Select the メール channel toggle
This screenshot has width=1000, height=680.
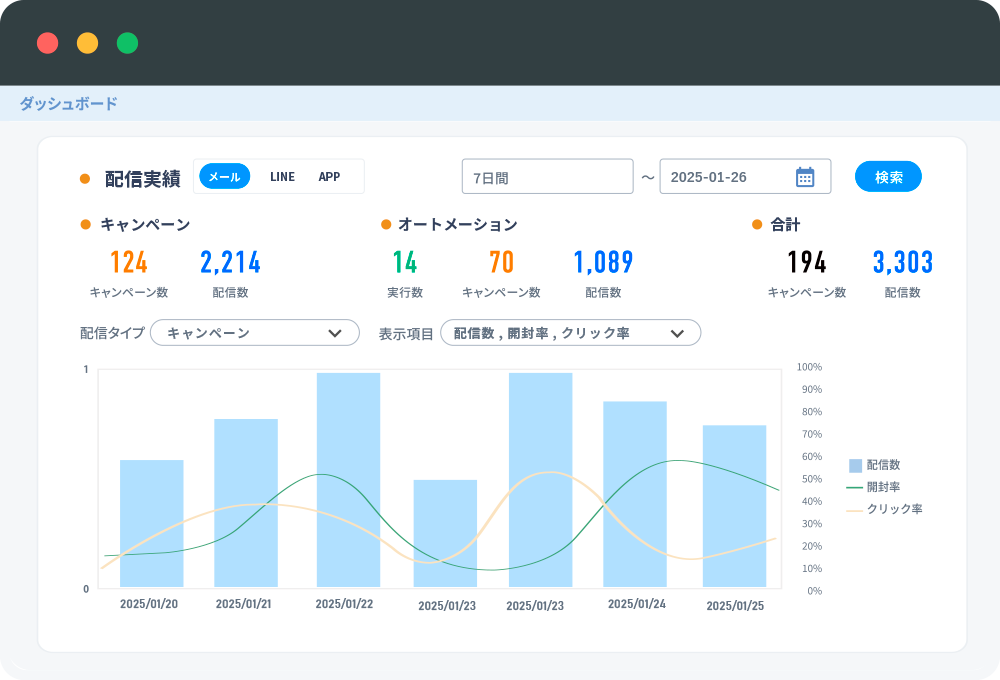[x=224, y=176]
